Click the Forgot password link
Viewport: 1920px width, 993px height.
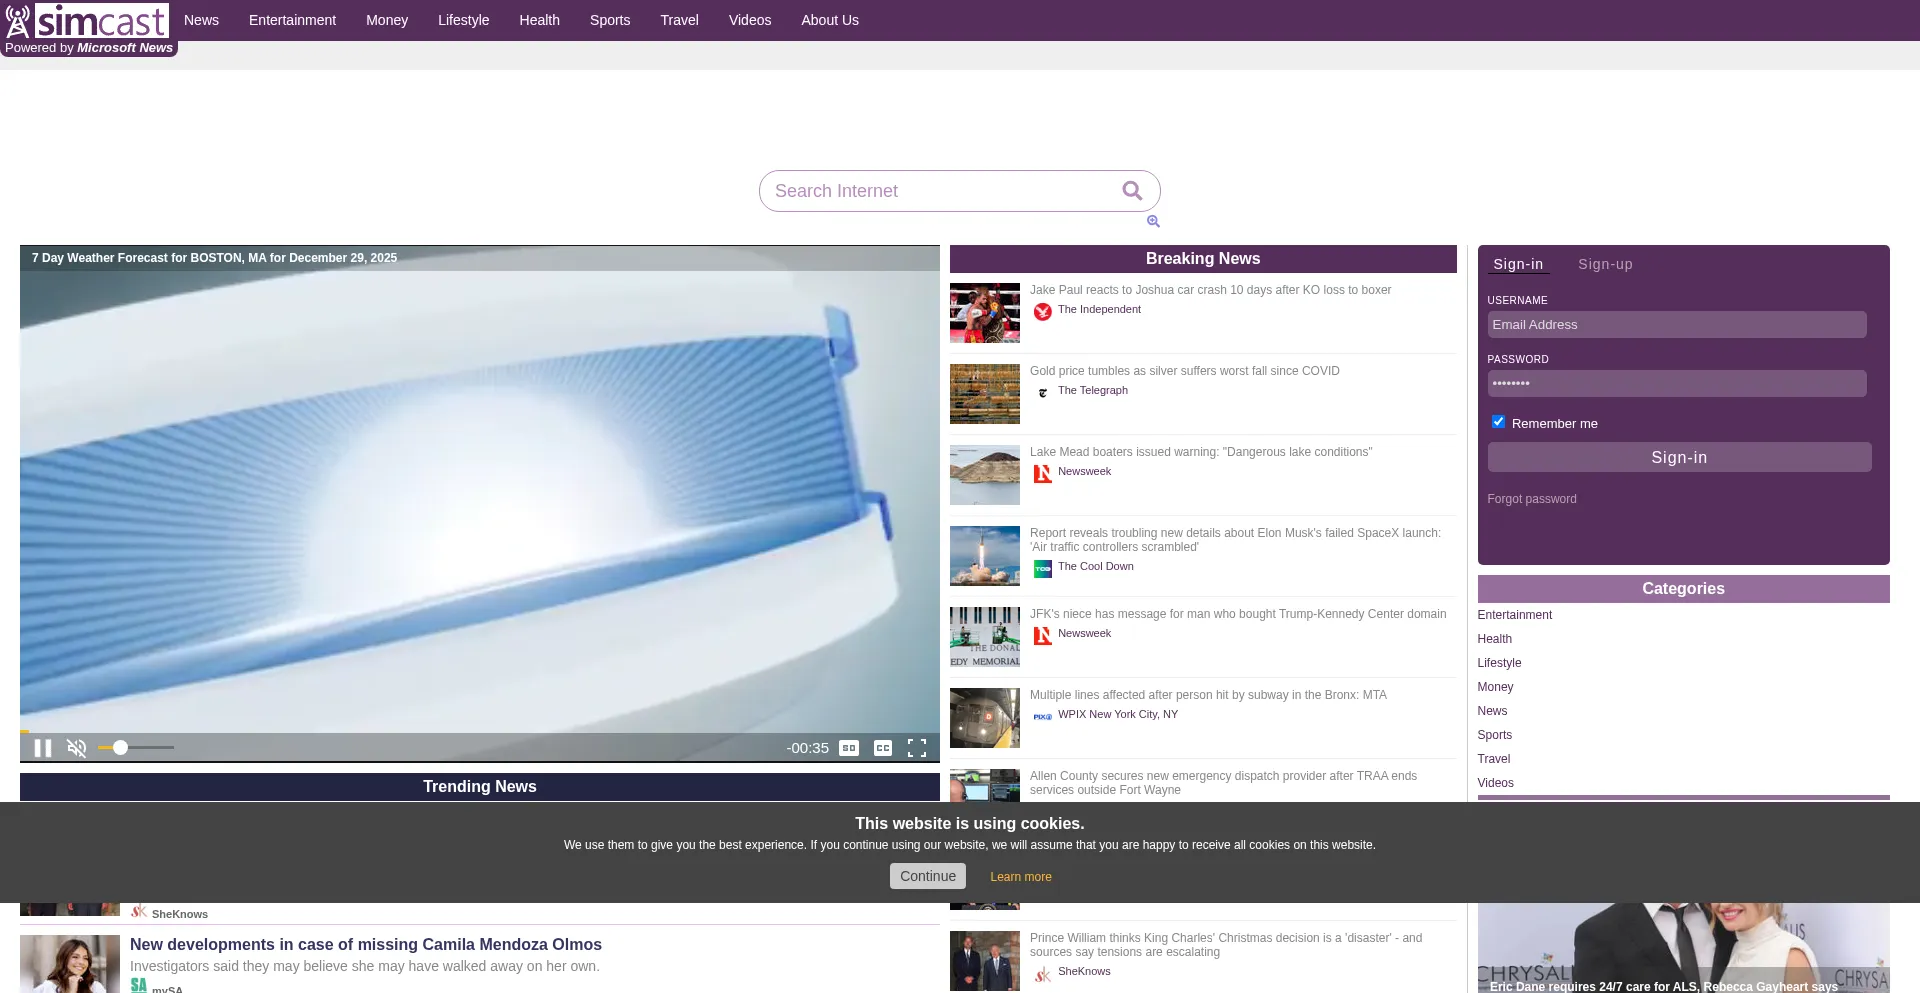(x=1532, y=499)
